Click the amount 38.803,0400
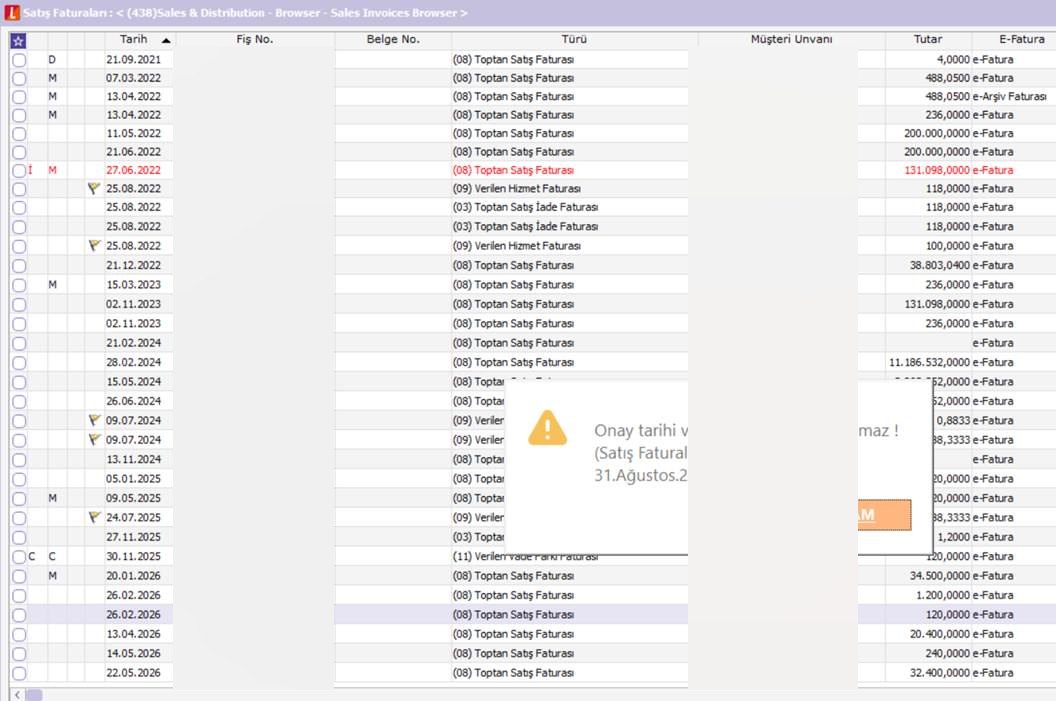 (x=939, y=265)
